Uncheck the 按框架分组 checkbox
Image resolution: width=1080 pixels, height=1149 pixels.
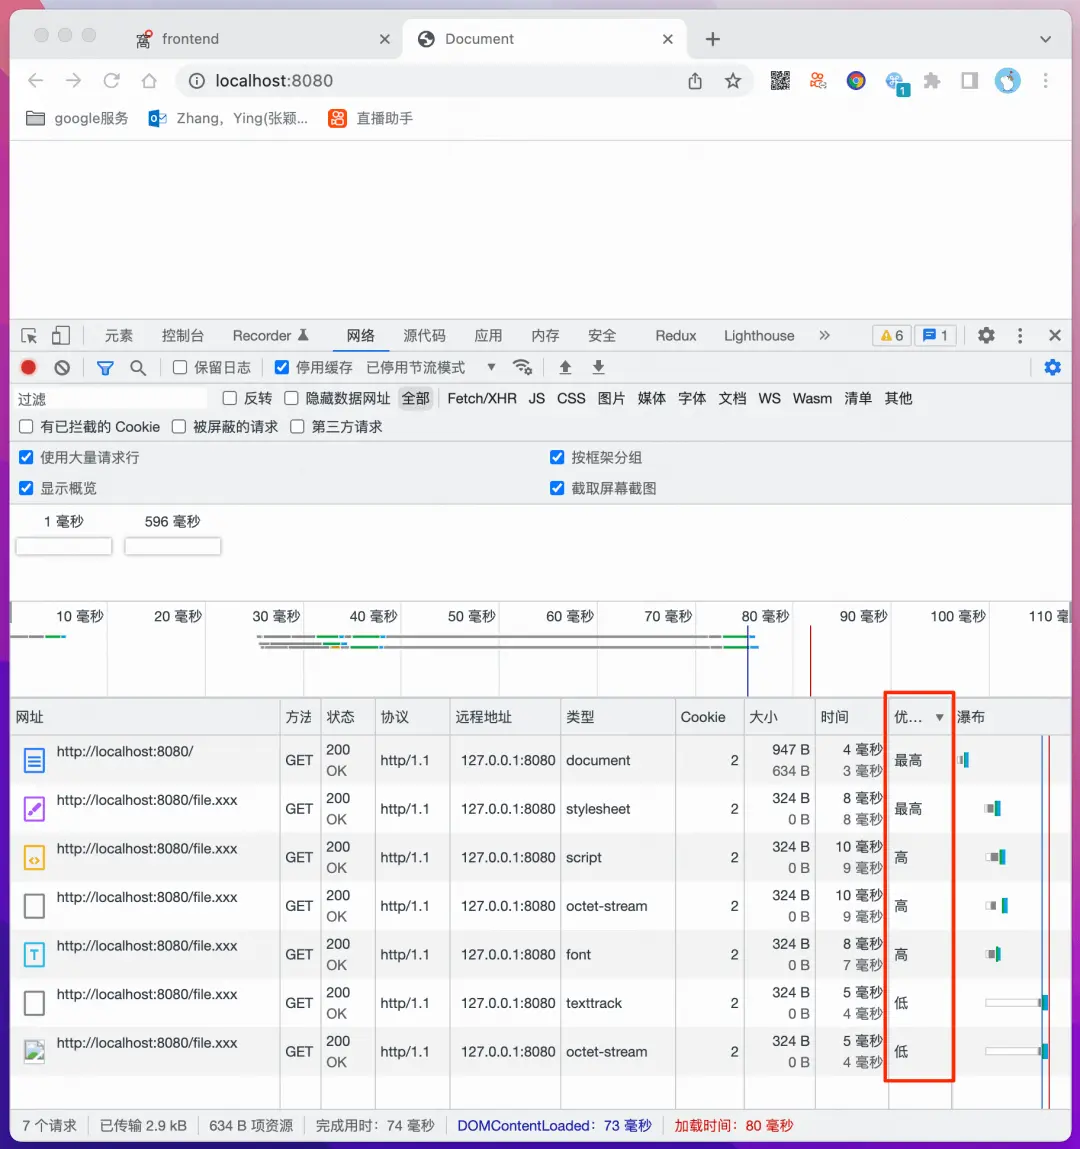pyautogui.click(x=557, y=457)
